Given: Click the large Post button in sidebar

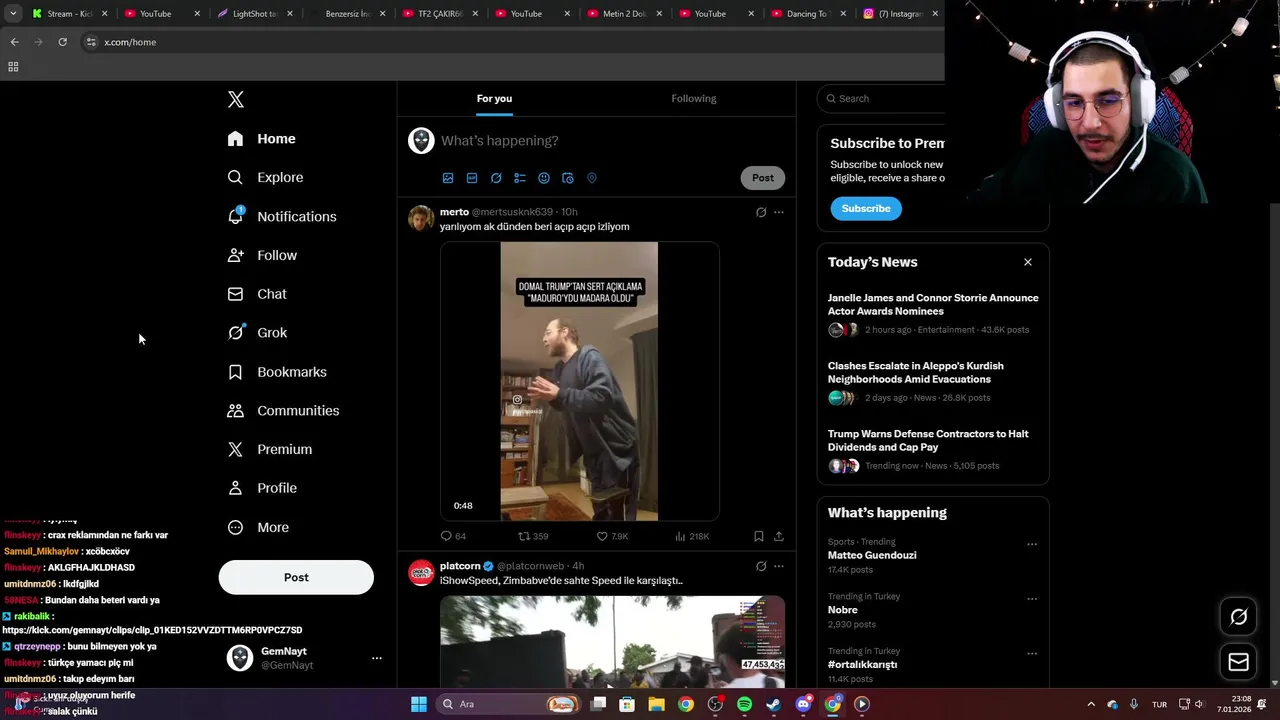Looking at the screenshot, I should click(x=296, y=577).
